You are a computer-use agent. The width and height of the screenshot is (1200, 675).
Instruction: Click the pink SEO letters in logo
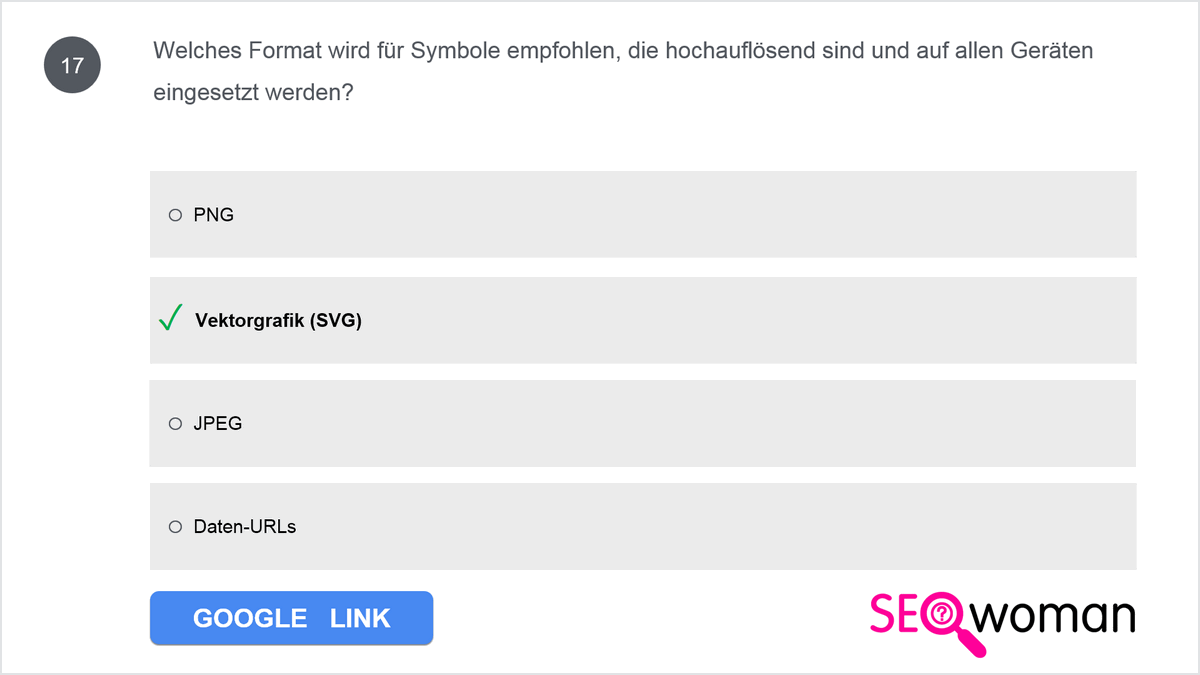(x=897, y=614)
